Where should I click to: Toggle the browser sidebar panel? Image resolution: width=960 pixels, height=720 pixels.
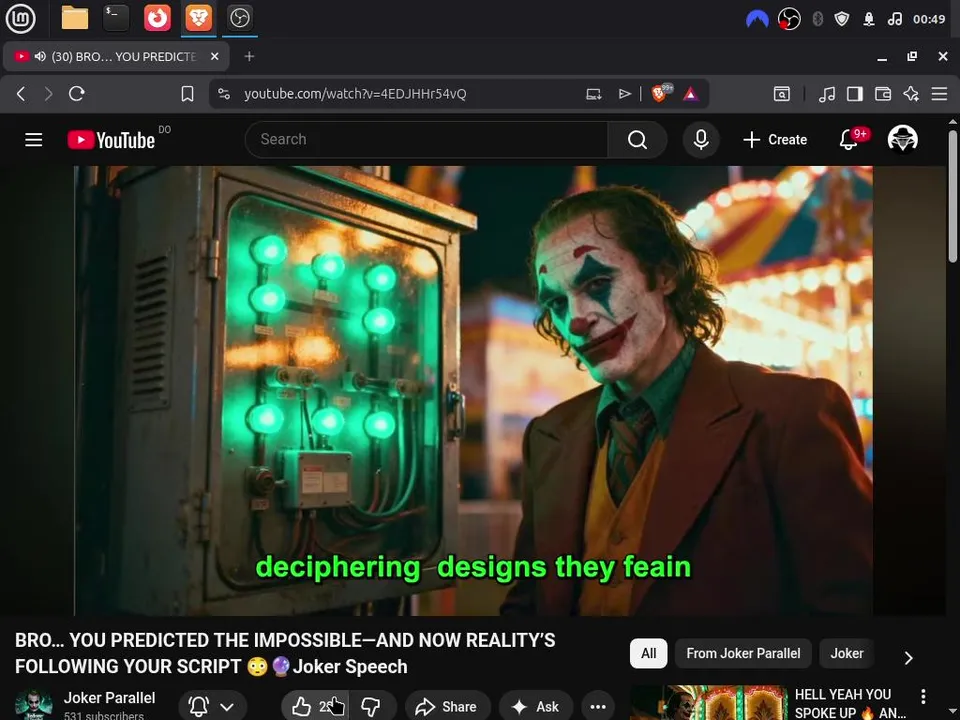(x=855, y=94)
